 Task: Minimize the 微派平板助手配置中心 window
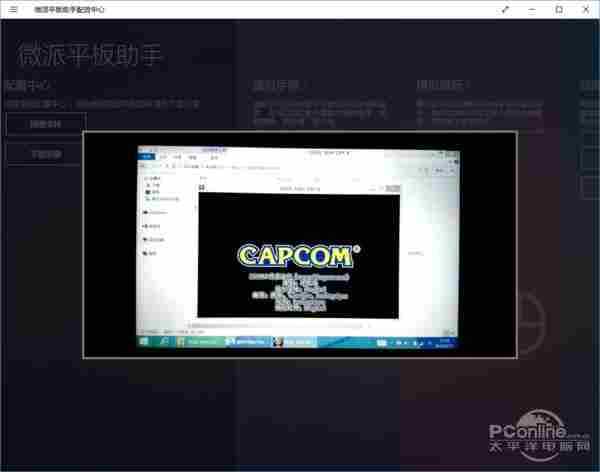coord(532,9)
